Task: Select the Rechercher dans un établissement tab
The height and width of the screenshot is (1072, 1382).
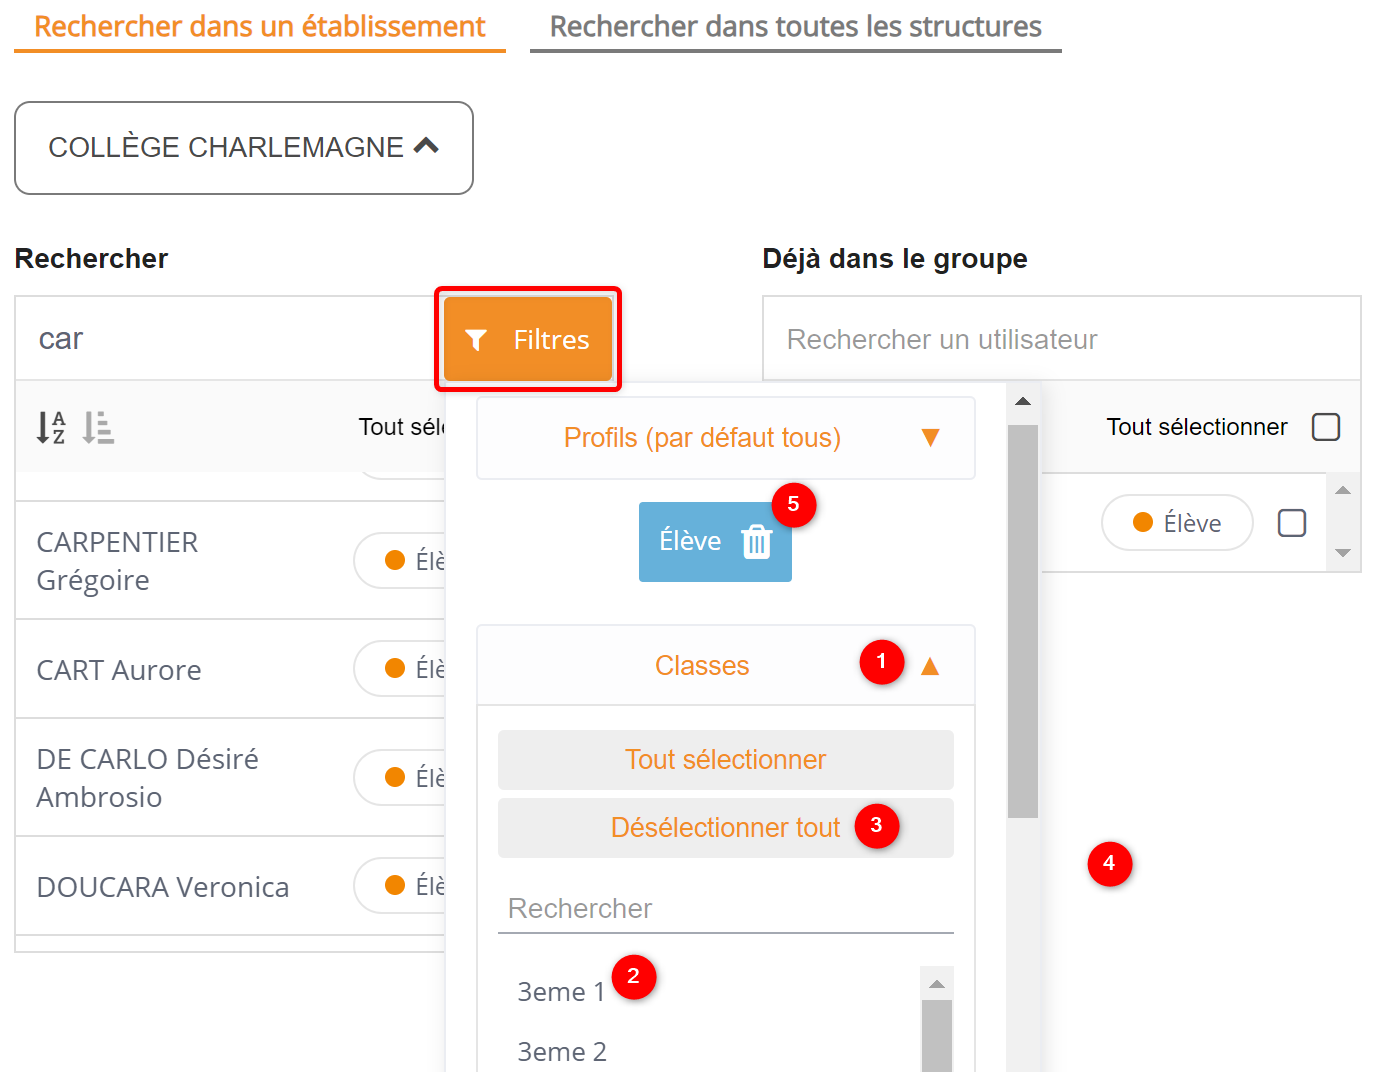Action: pos(259,27)
